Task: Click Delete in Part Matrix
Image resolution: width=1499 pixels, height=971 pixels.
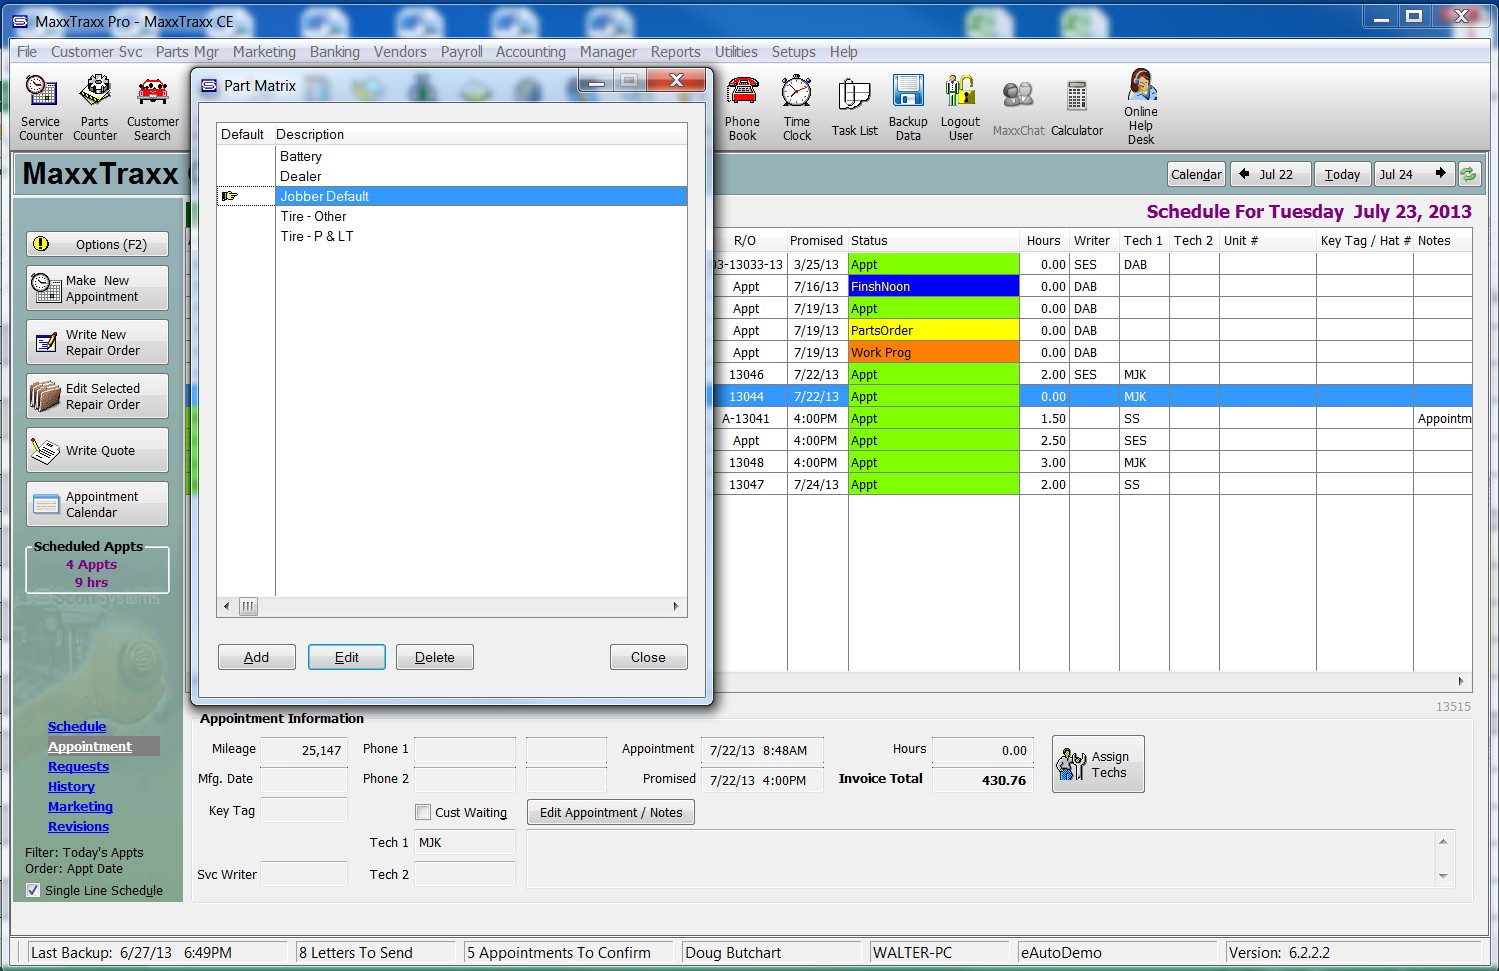Action: tap(435, 657)
